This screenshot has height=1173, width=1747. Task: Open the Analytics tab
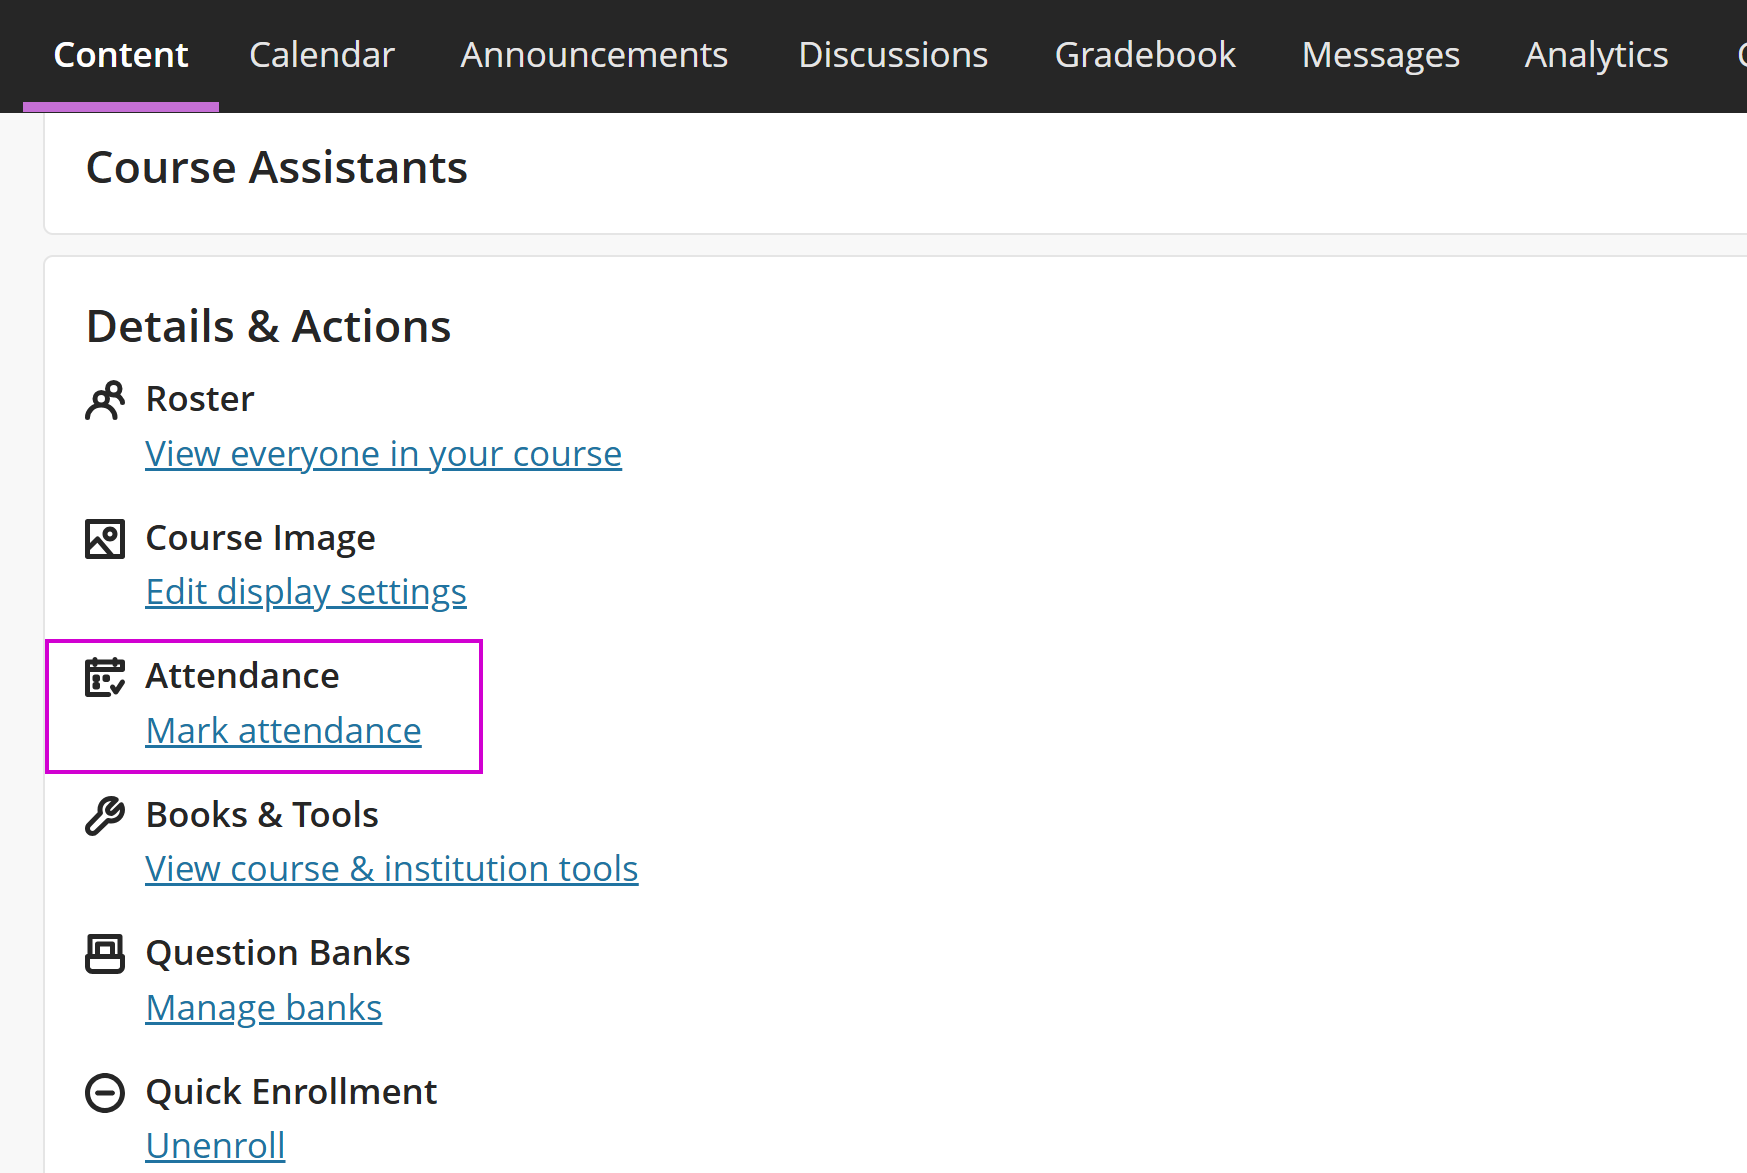[x=1596, y=55]
